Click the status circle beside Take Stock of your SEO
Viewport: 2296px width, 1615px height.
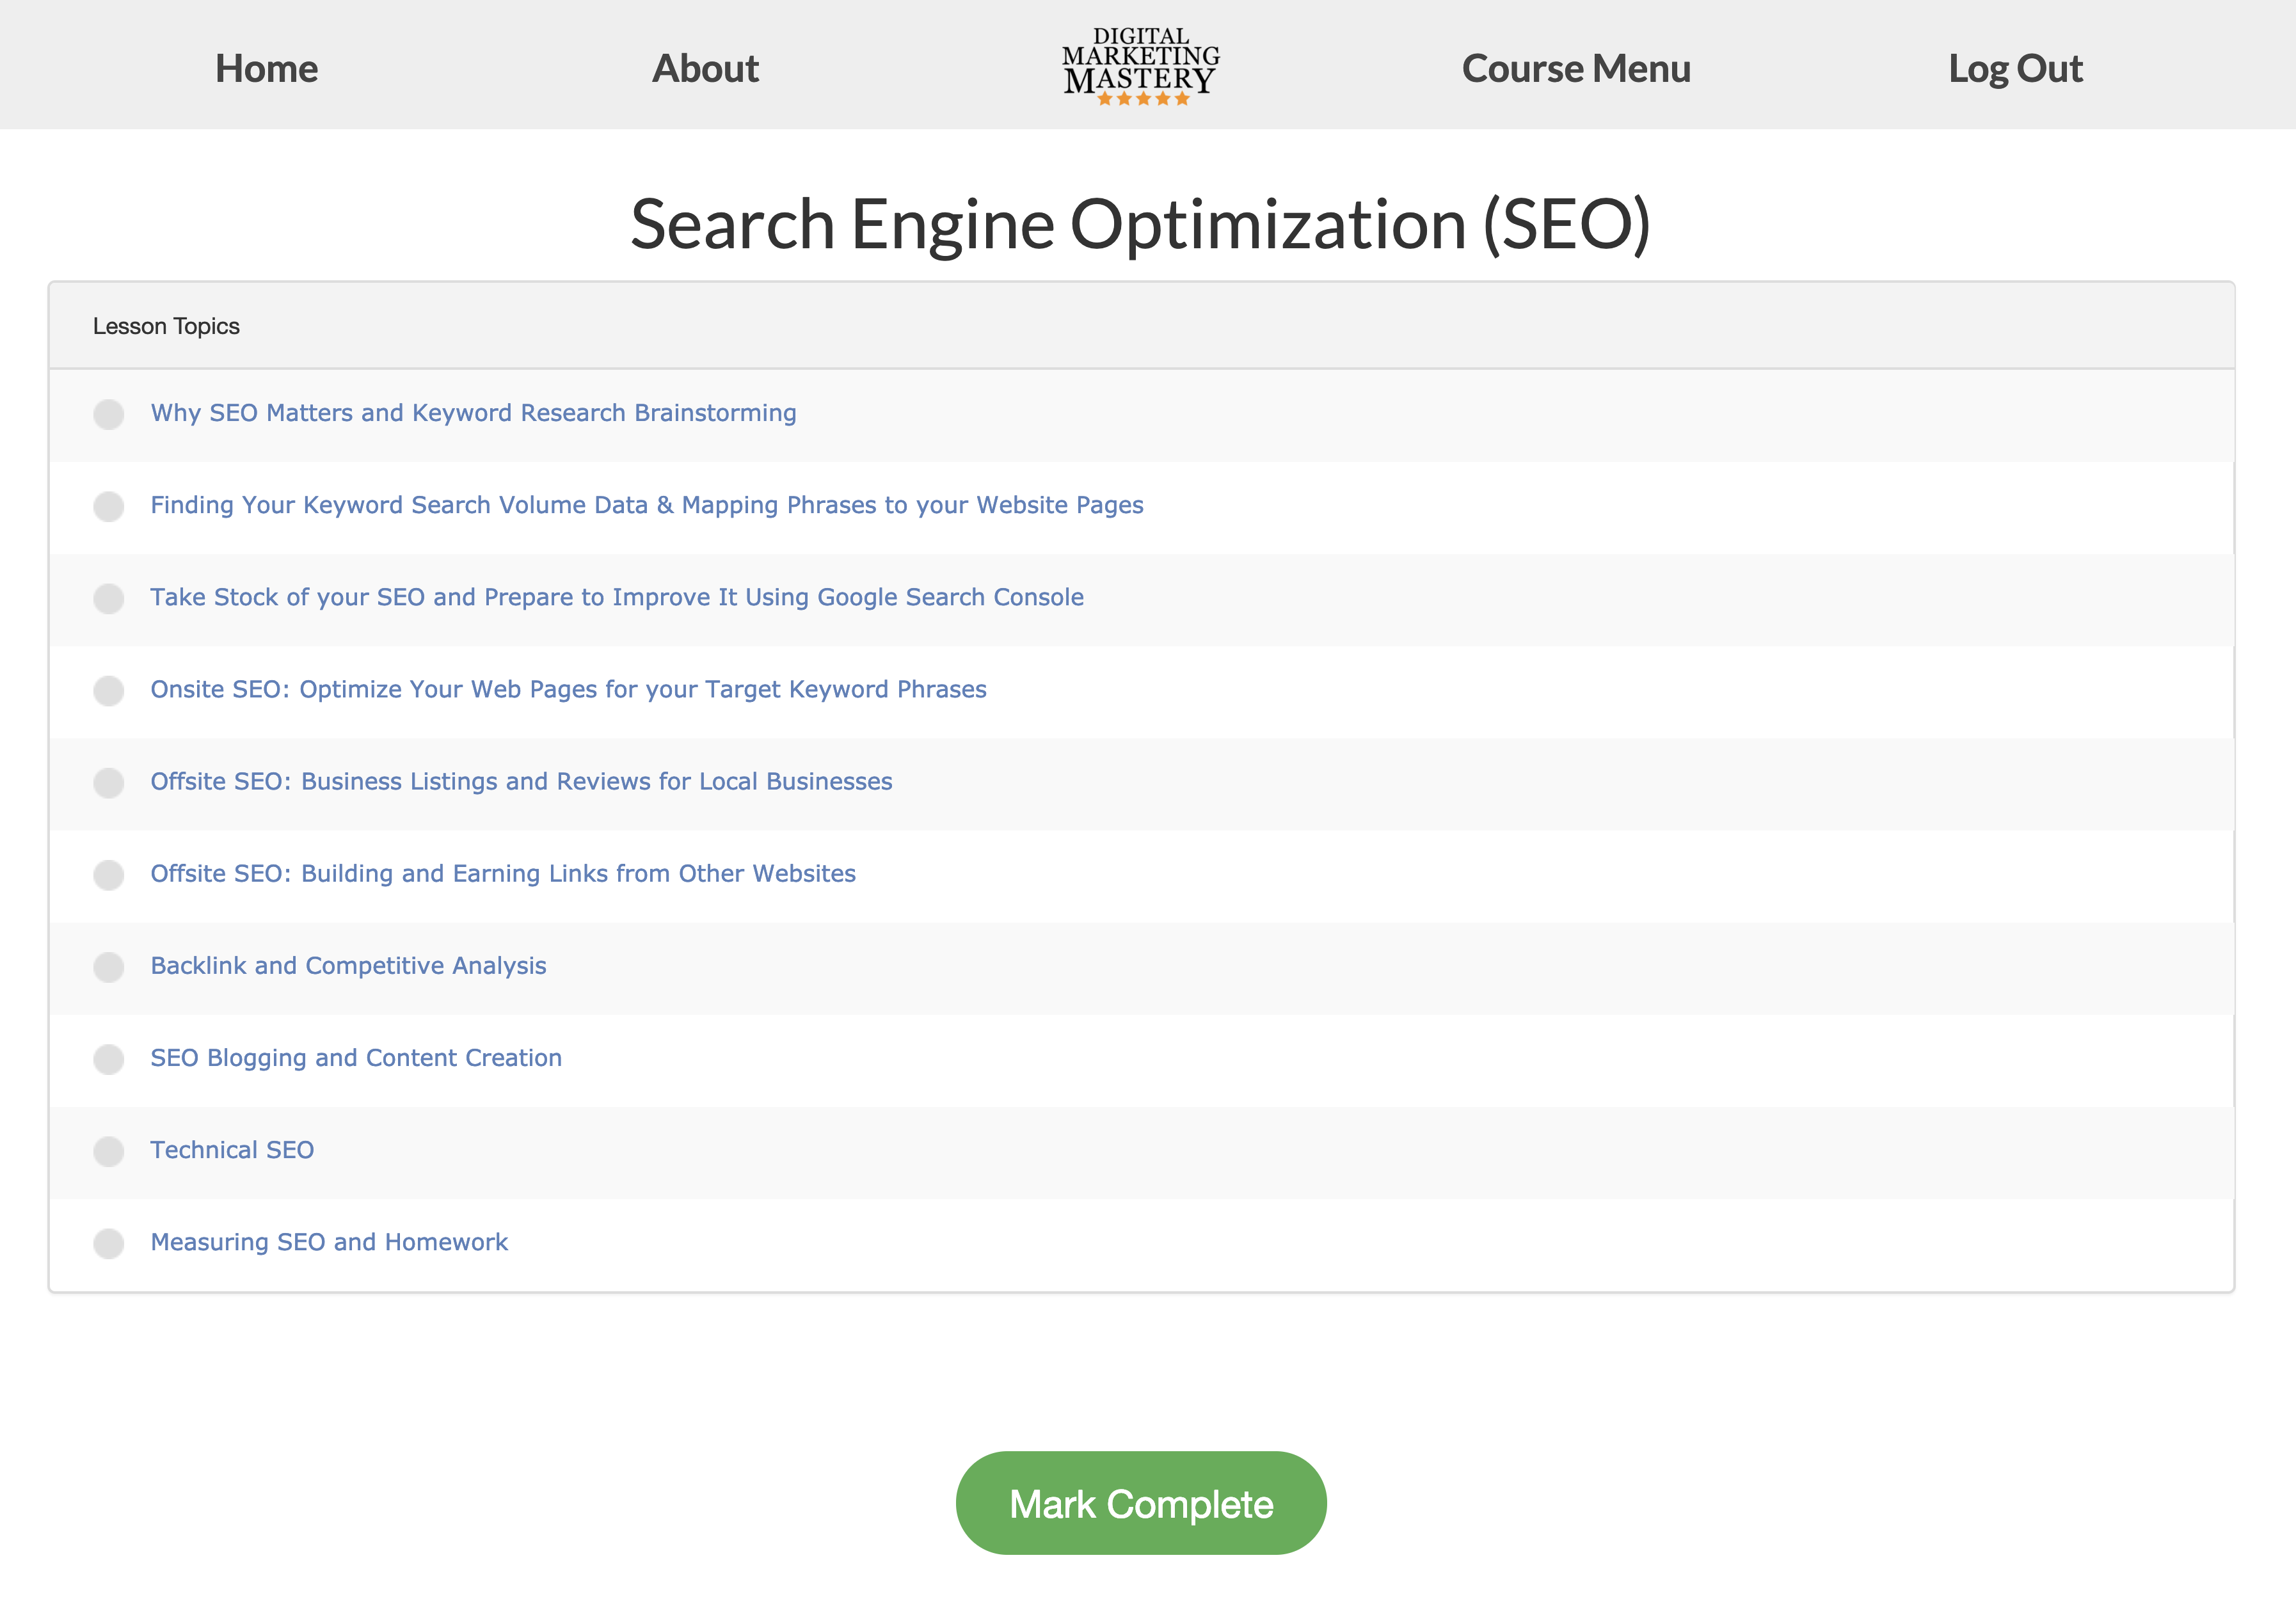[109, 598]
